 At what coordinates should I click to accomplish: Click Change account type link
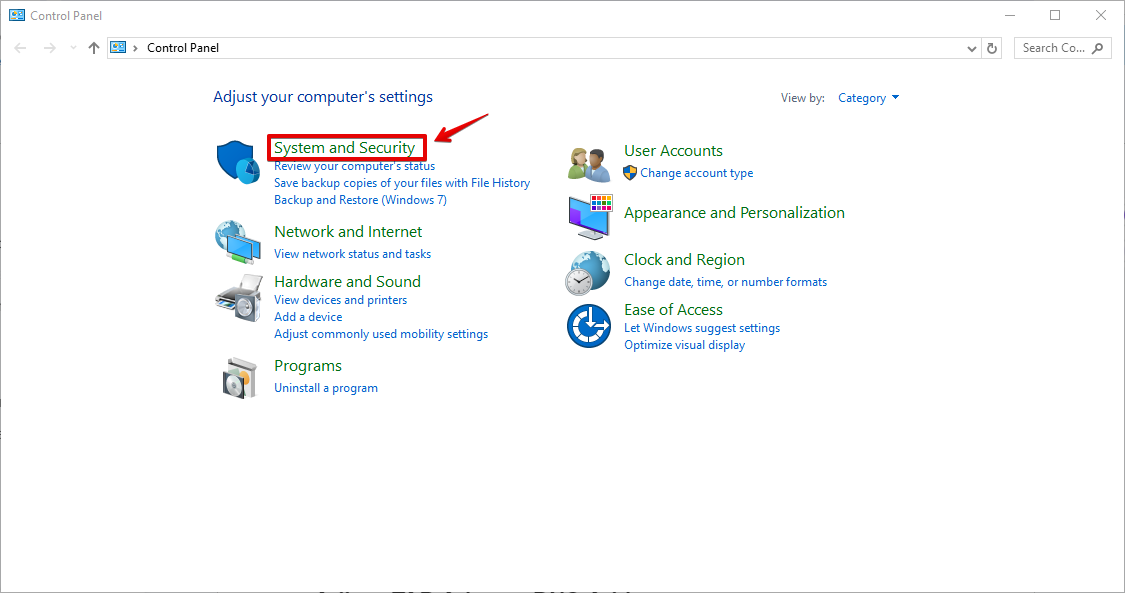tap(696, 173)
